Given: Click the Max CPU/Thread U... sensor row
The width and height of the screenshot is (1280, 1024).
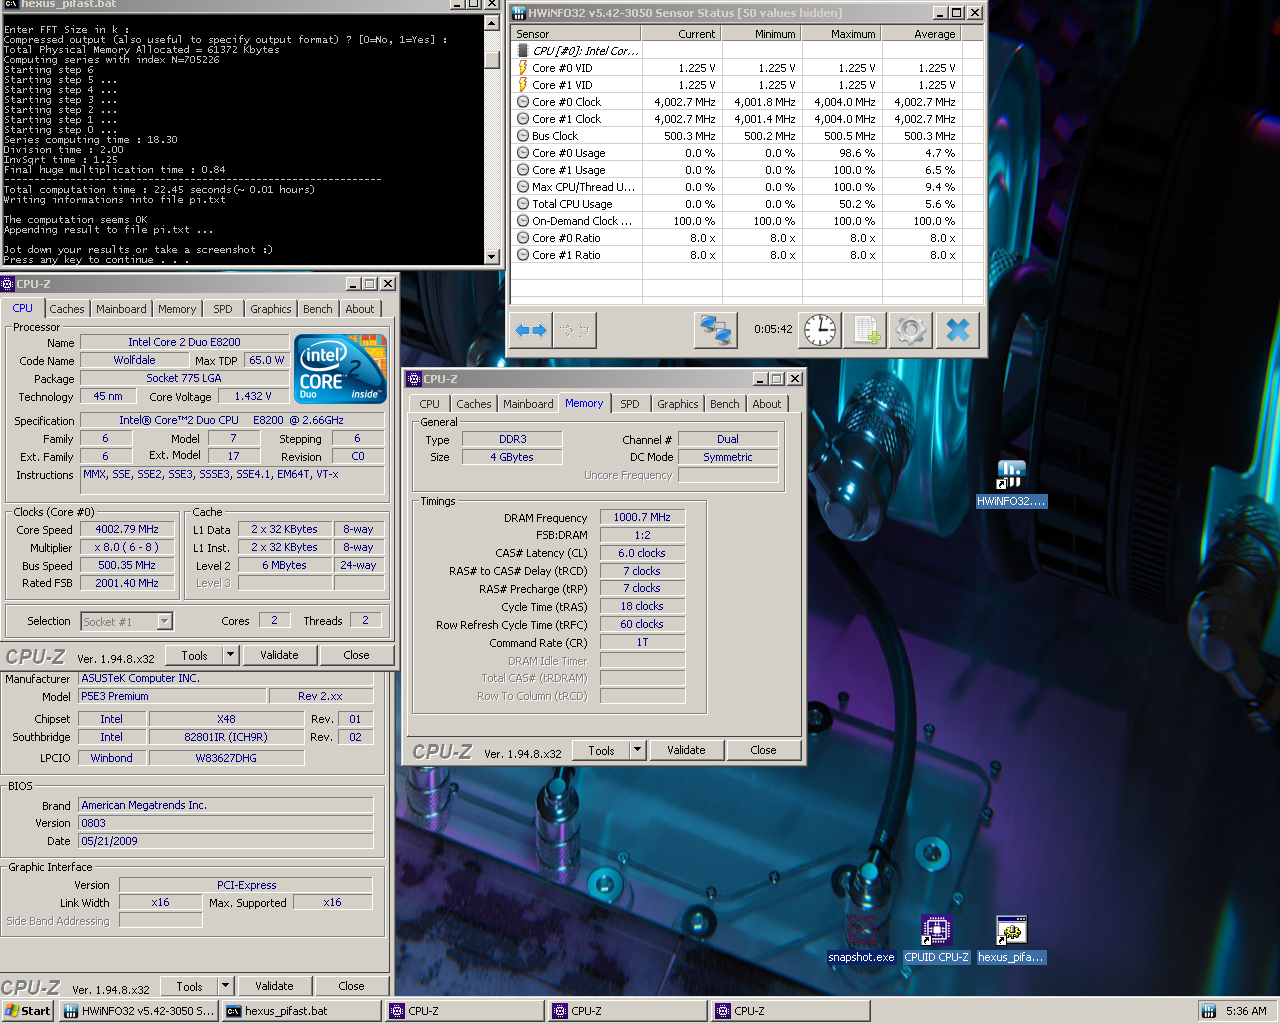Looking at the screenshot, I should point(736,187).
